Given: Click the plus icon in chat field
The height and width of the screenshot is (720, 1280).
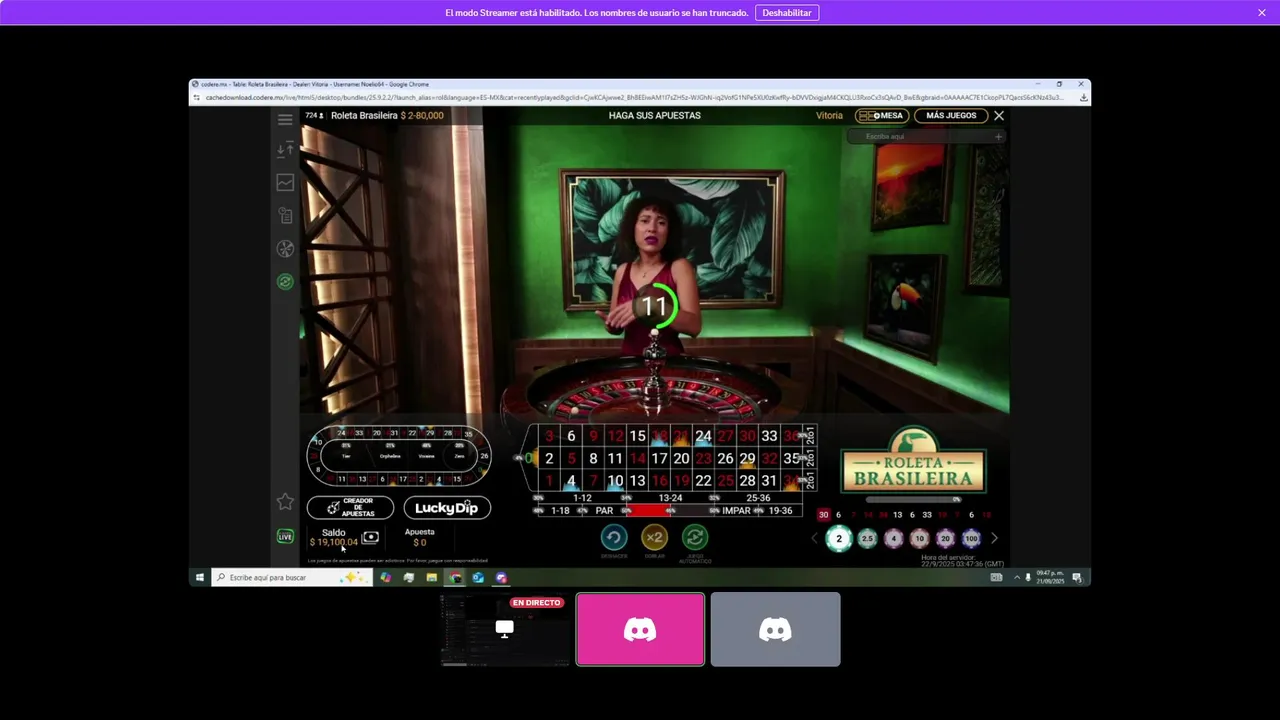Looking at the screenshot, I should click(x=997, y=137).
